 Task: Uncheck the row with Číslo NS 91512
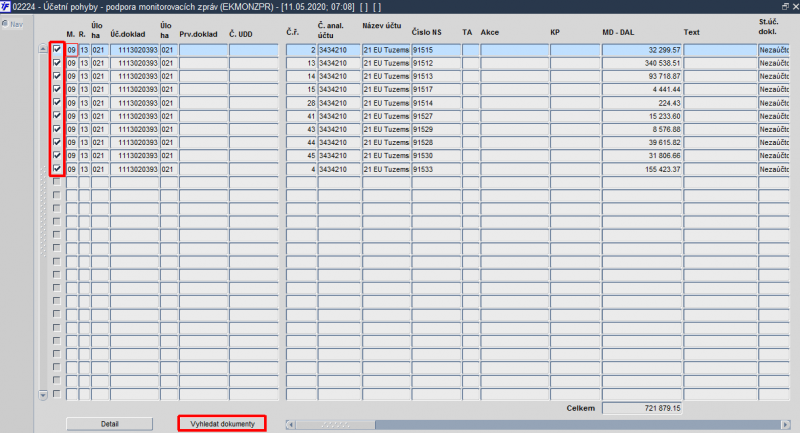57,63
